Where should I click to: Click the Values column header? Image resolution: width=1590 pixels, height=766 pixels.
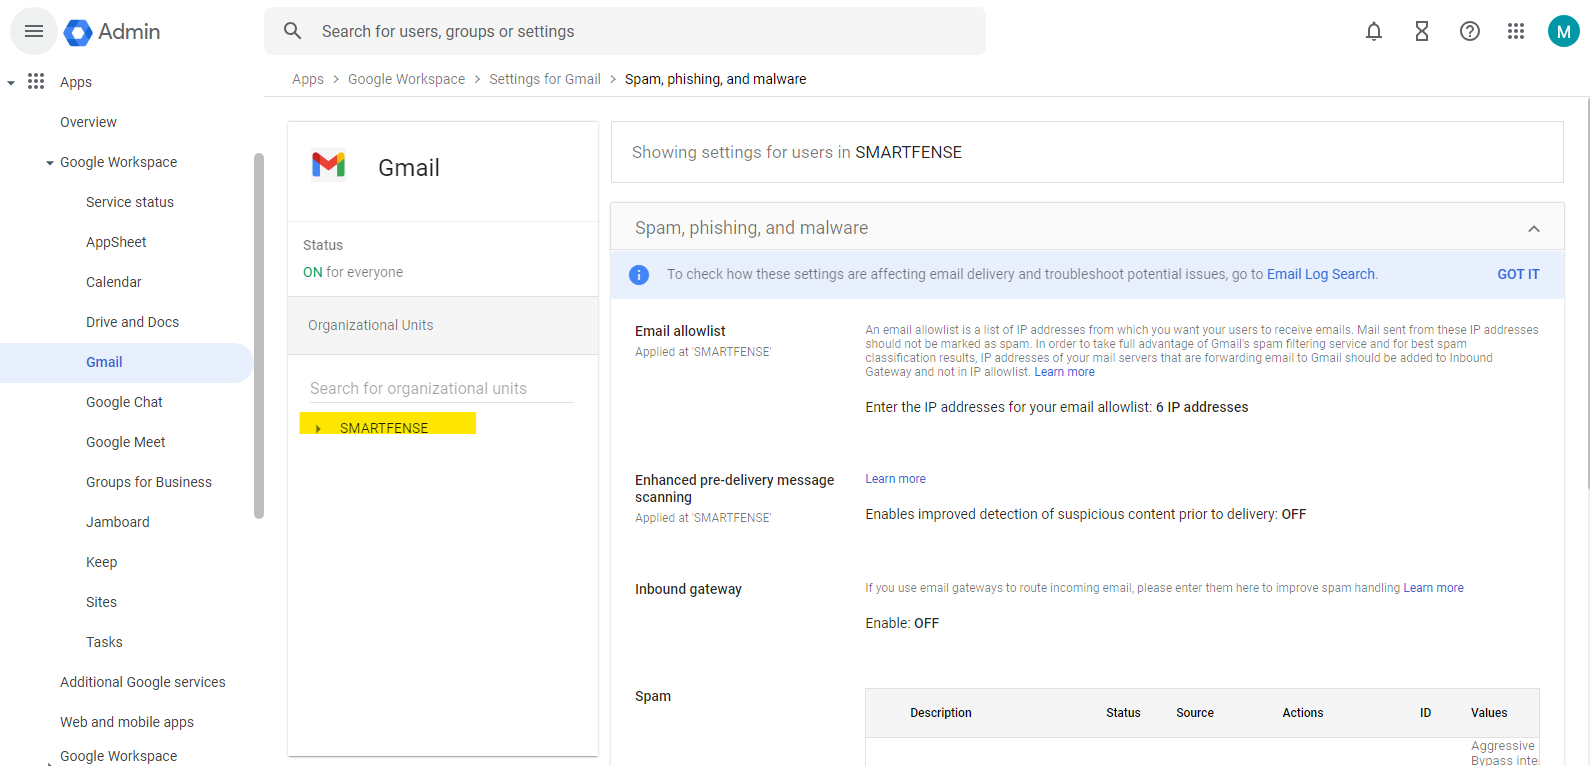[x=1489, y=713]
